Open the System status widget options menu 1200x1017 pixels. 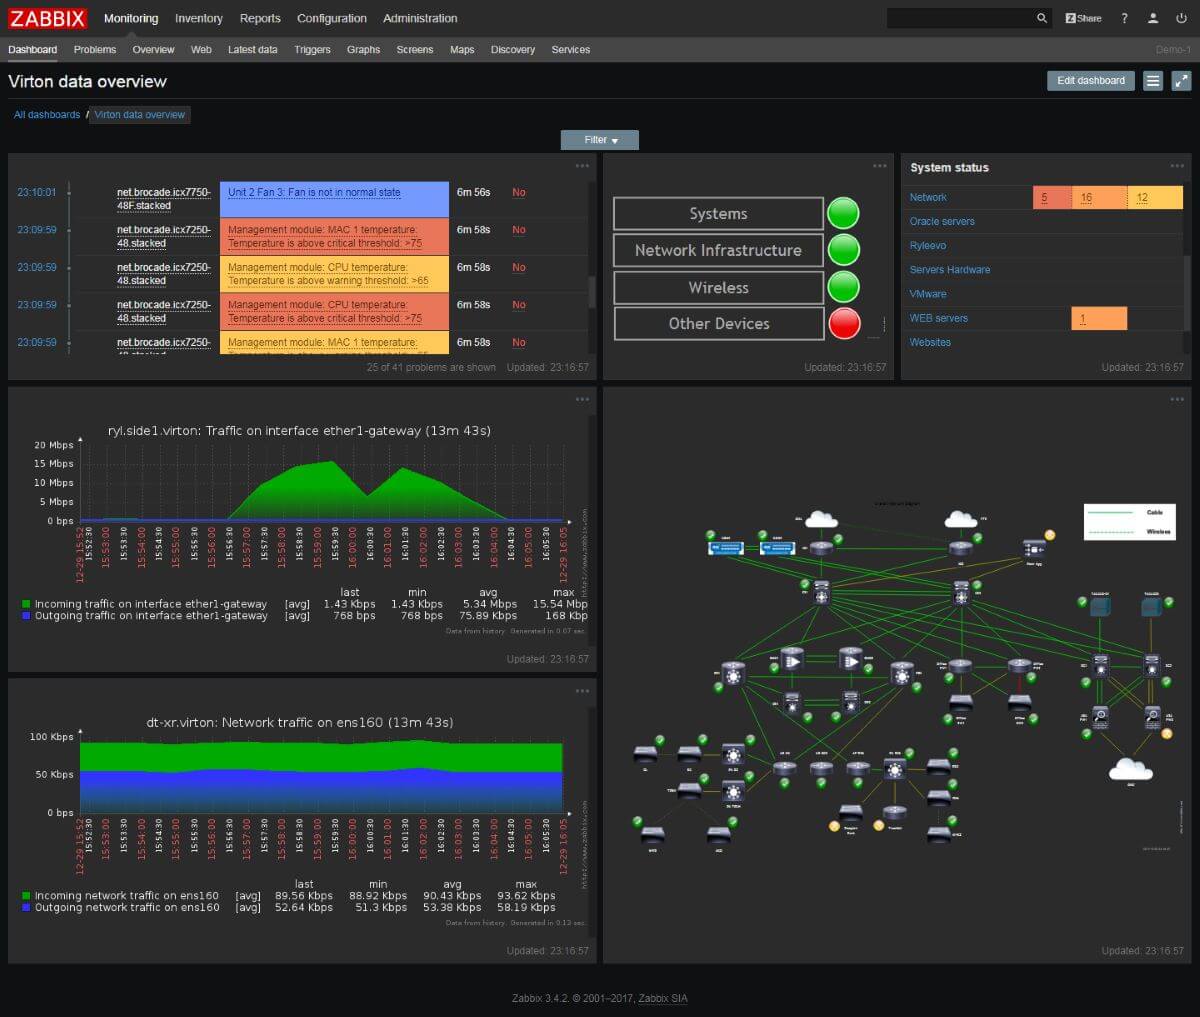pyautogui.click(x=1177, y=166)
